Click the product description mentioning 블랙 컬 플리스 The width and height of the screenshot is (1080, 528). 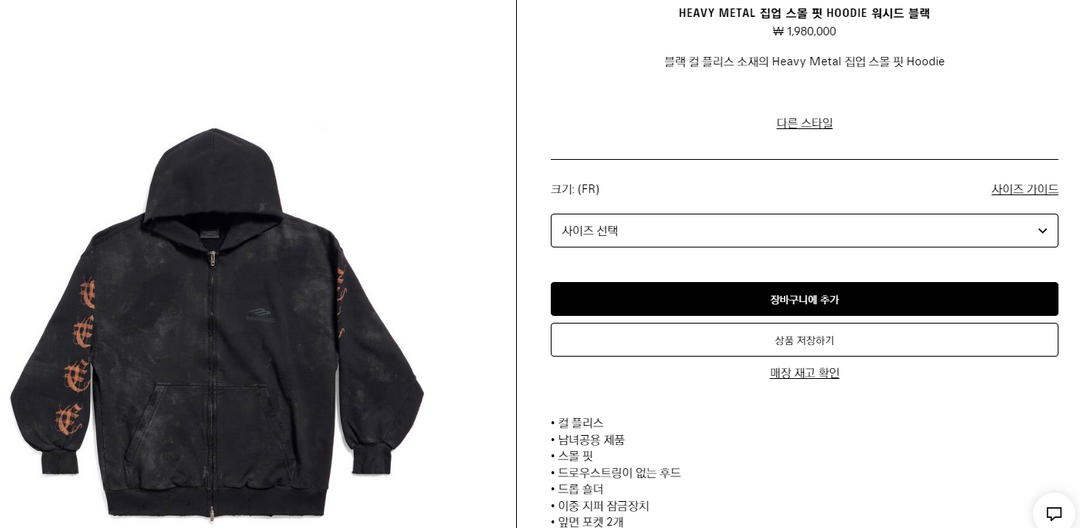804,61
